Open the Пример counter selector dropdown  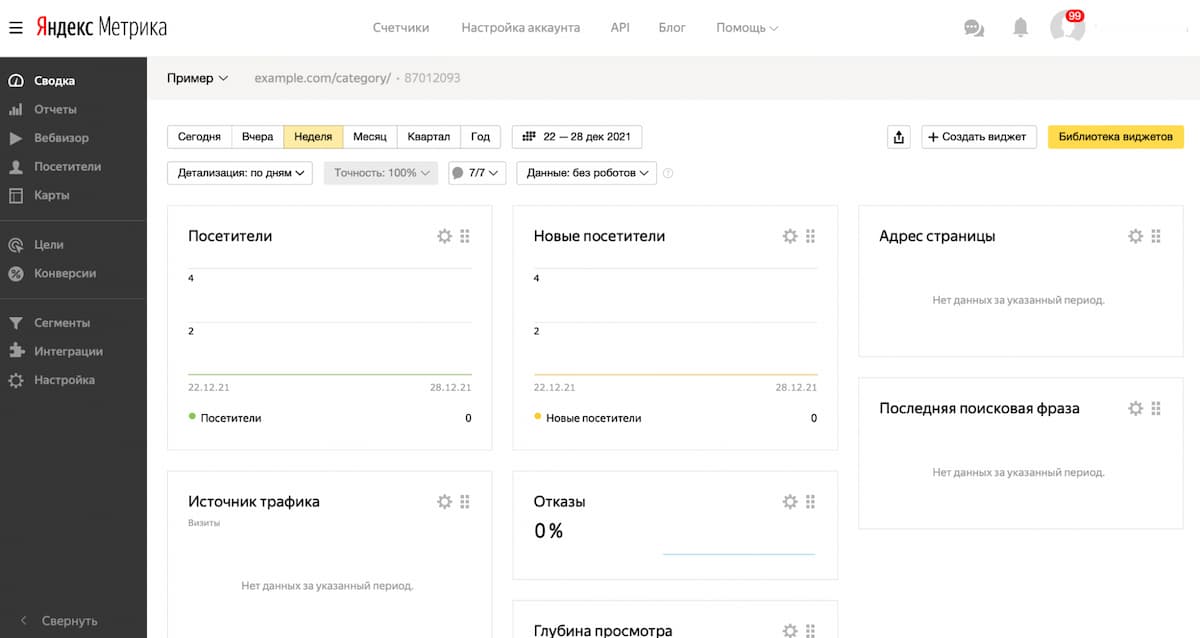click(x=197, y=77)
